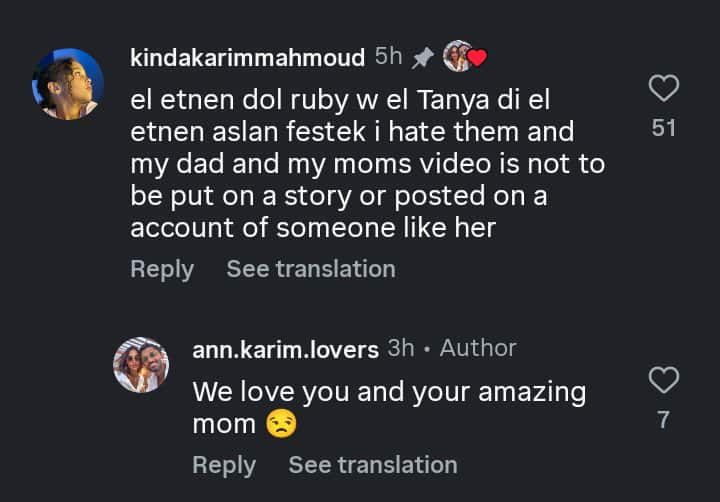Open ann.karim.lovers' profile picture

click(x=141, y=365)
